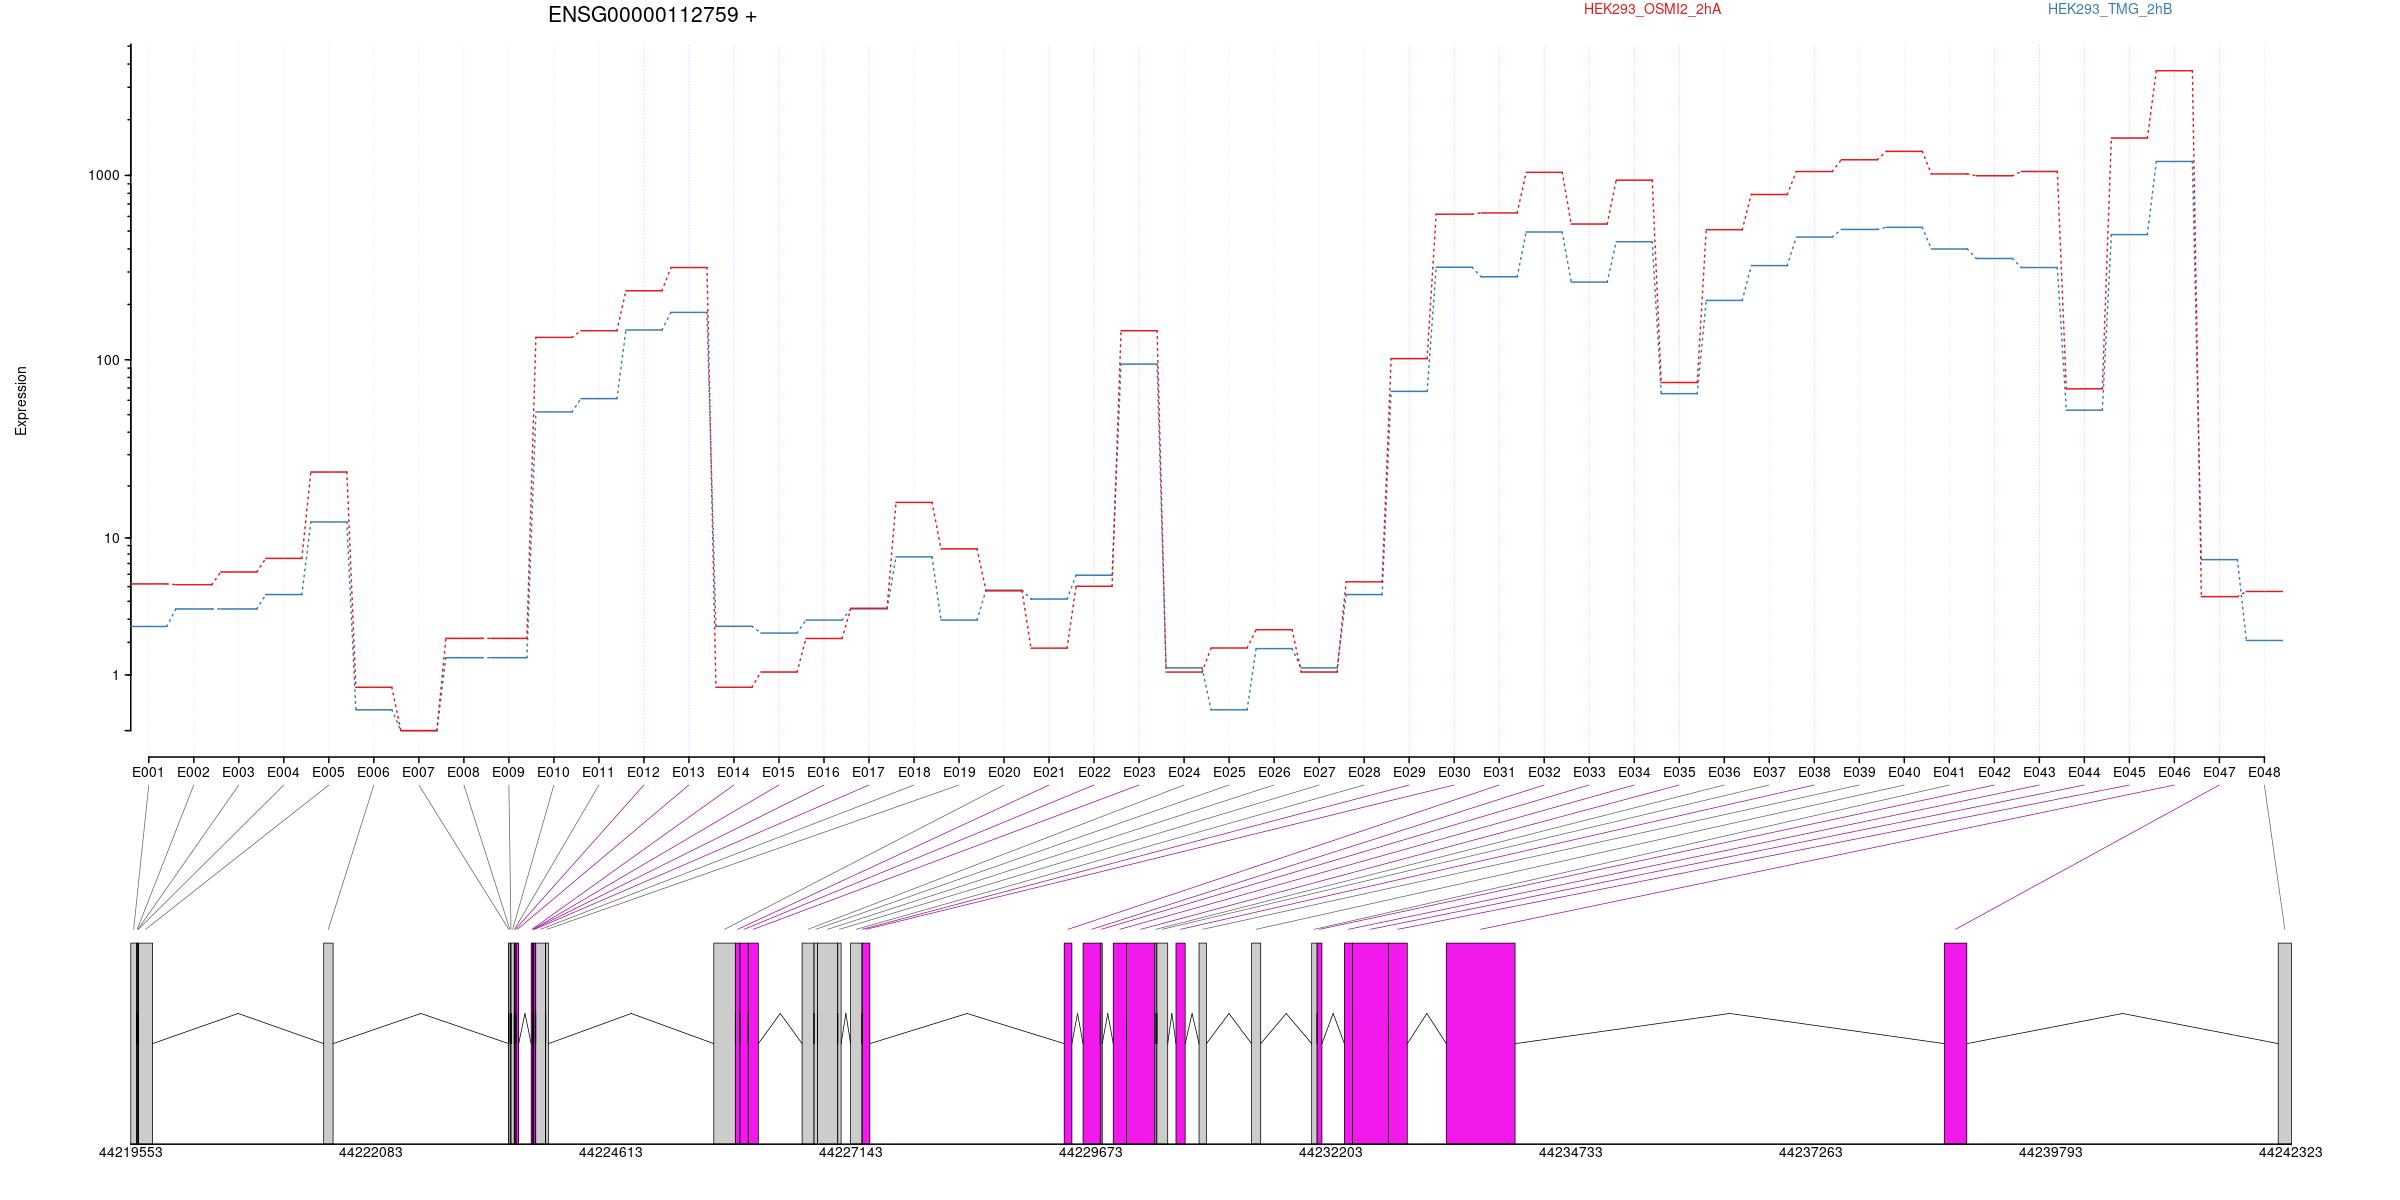Click the y-axis tick label 1000

pos(103,175)
